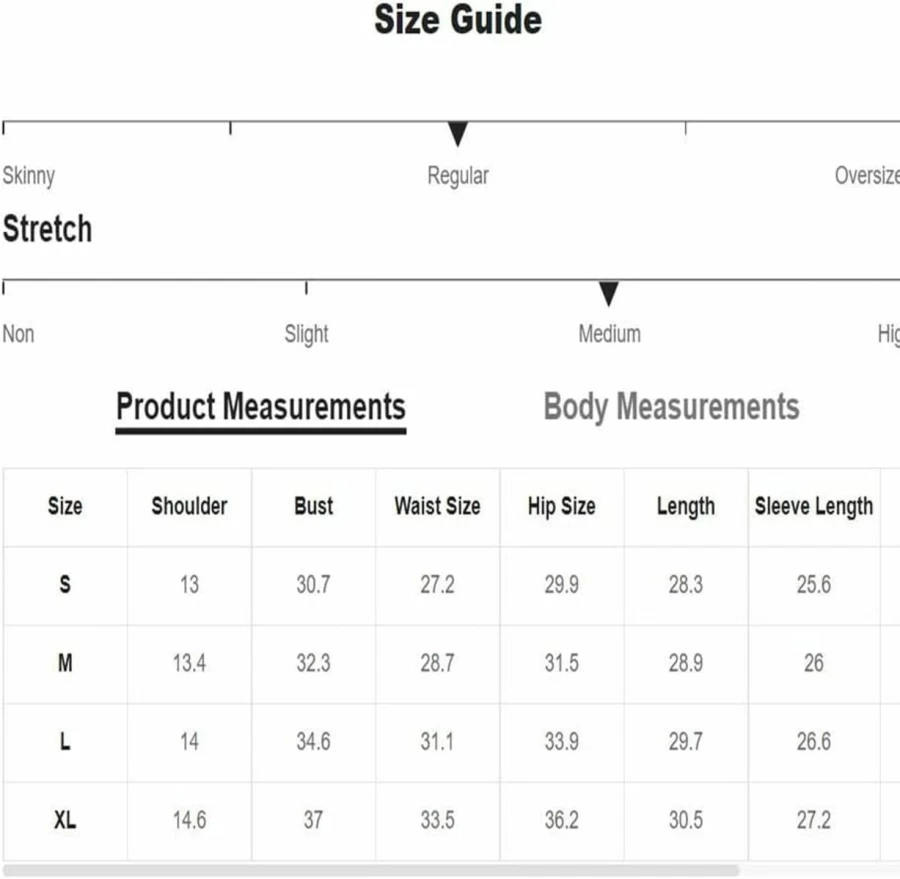The height and width of the screenshot is (879, 900).
Task: Click the horizontal scrollbar below the table
Action: [371, 870]
